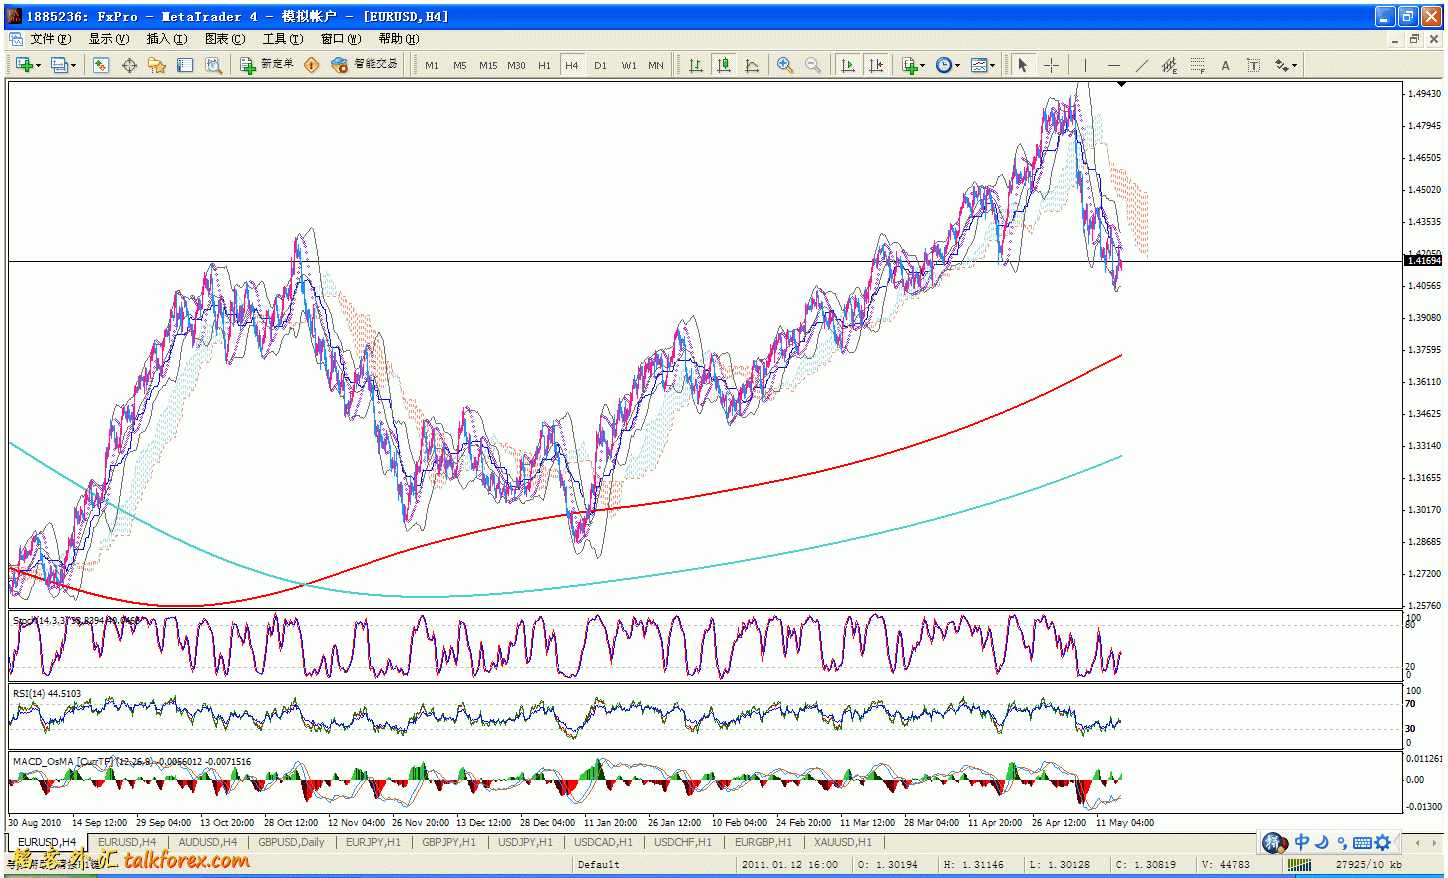Screen dimensions: 1448x878
Task: Toggle the Market Watch window icon
Action: click(x=101, y=65)
